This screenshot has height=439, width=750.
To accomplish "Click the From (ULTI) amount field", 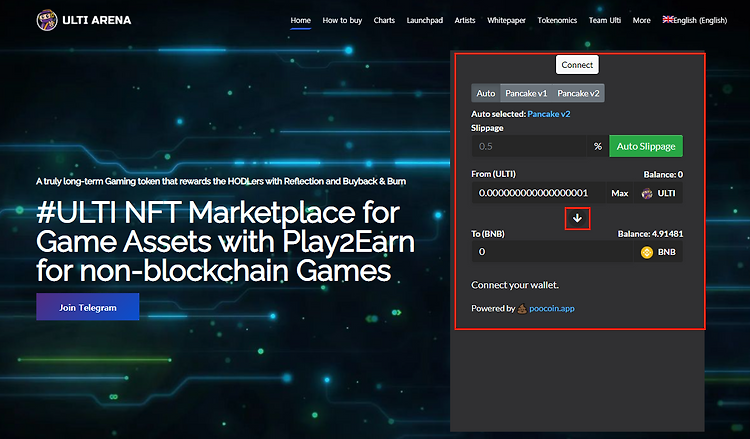I will (x=539, y=193).
